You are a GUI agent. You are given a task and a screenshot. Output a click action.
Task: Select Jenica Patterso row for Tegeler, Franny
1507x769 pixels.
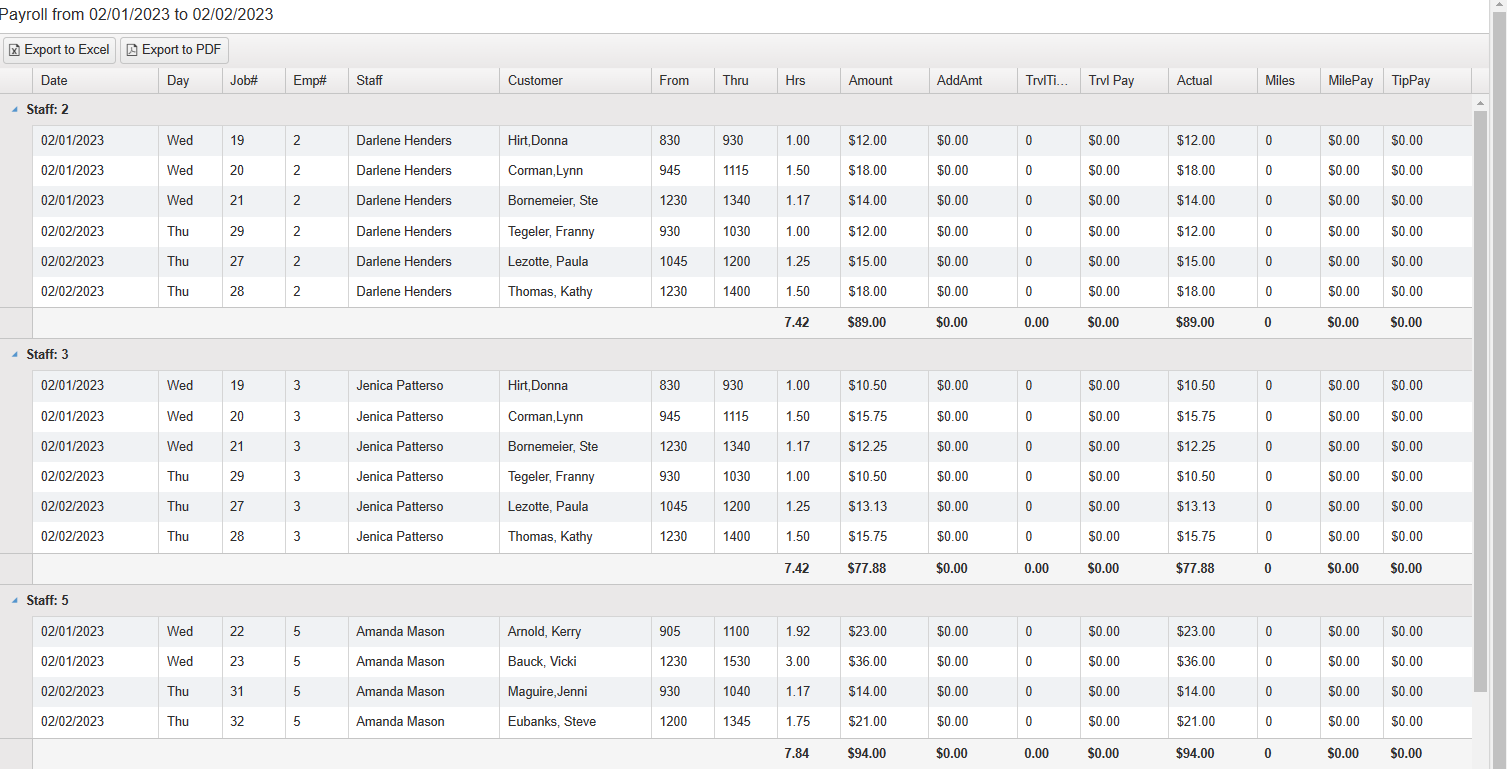(x=752, y=477)
